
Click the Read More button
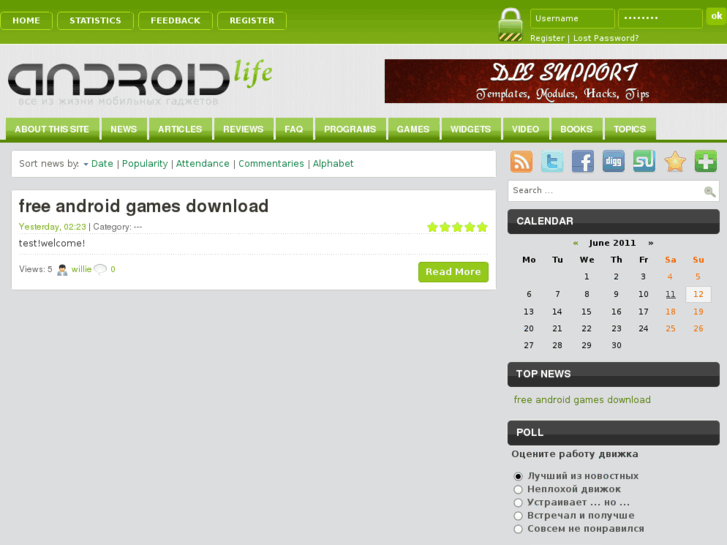(453, 272)
